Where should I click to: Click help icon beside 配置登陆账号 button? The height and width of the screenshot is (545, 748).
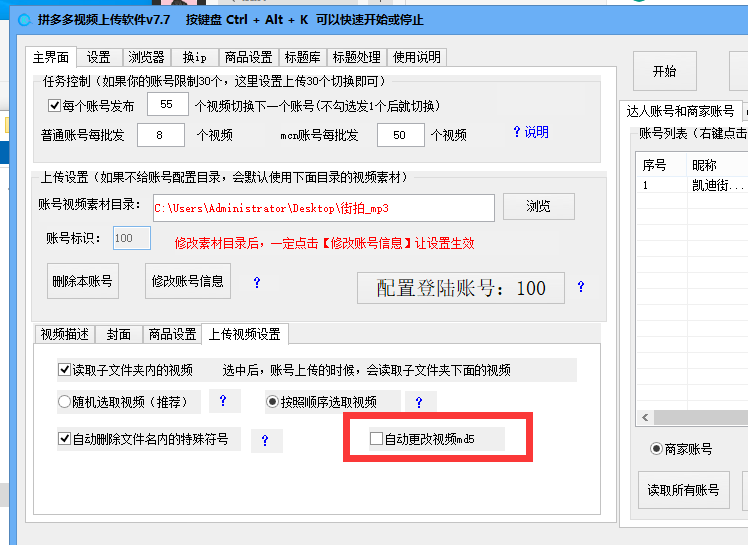point(581,287)
